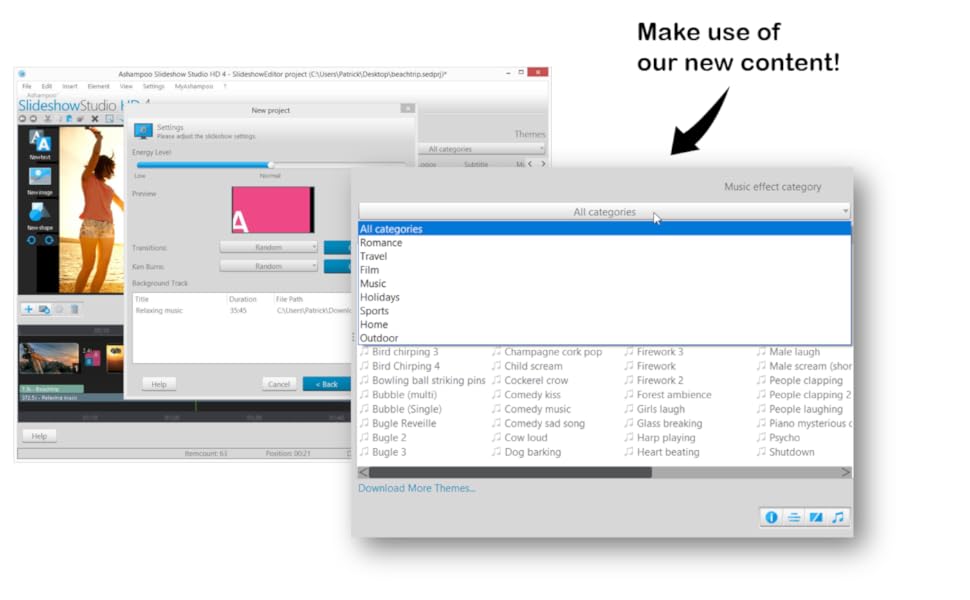Open the Settings menu in the menu bar
The width and height of the screenshot is (970, 600).
click(153, 87)
